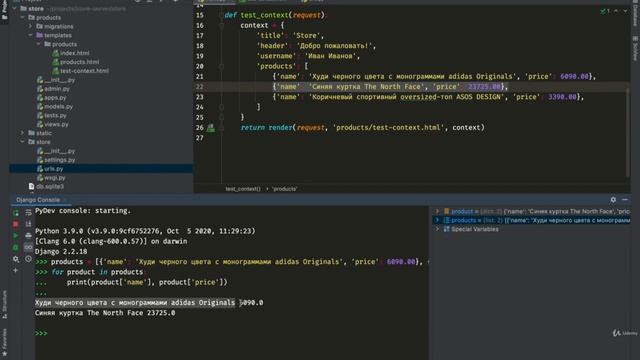This screenshot has height=360, width=640.
Task: Open db.sqlite3 database file
Action: [50, 187]
